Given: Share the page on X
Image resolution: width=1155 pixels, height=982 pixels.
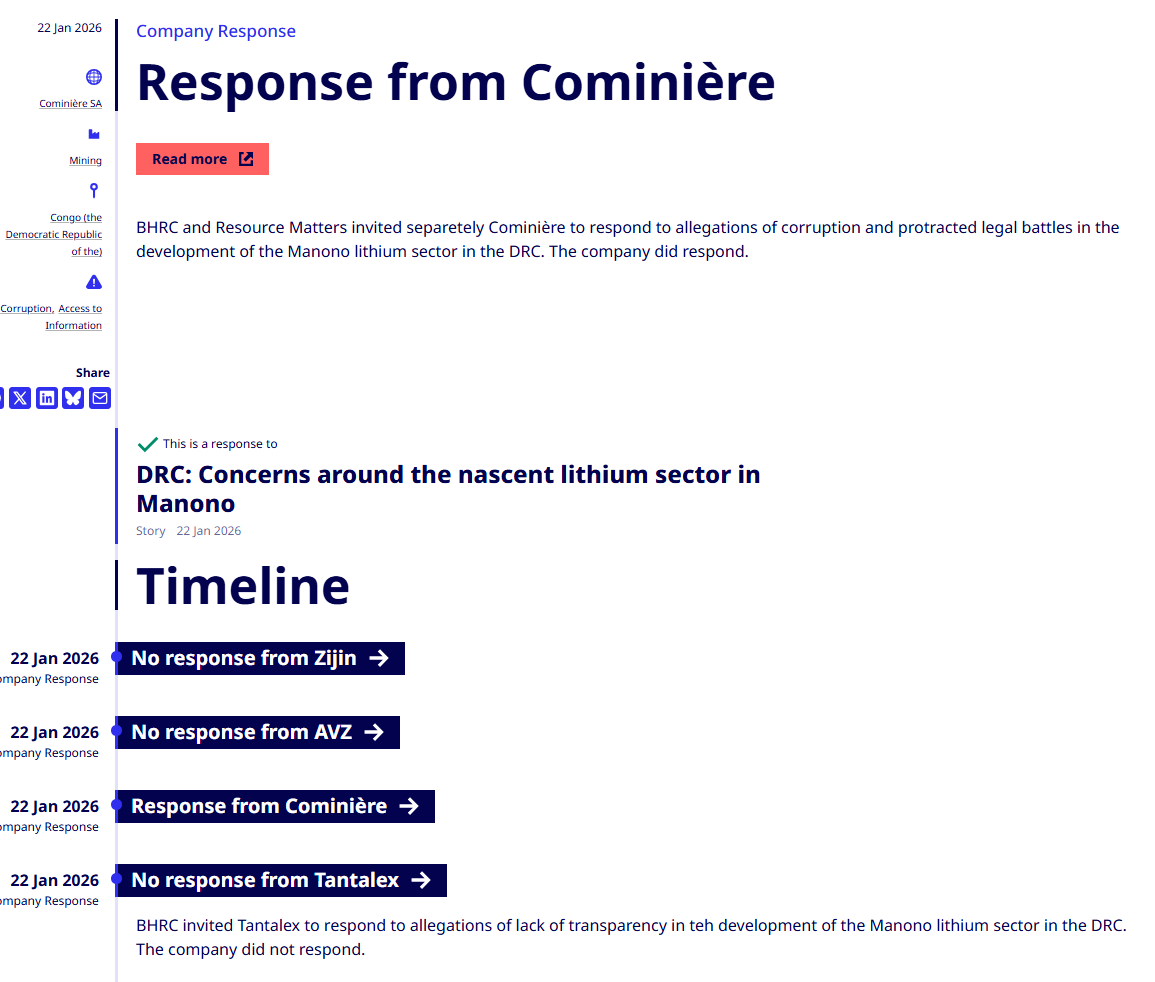Looking at the screenshot, I should click(20, 398).
